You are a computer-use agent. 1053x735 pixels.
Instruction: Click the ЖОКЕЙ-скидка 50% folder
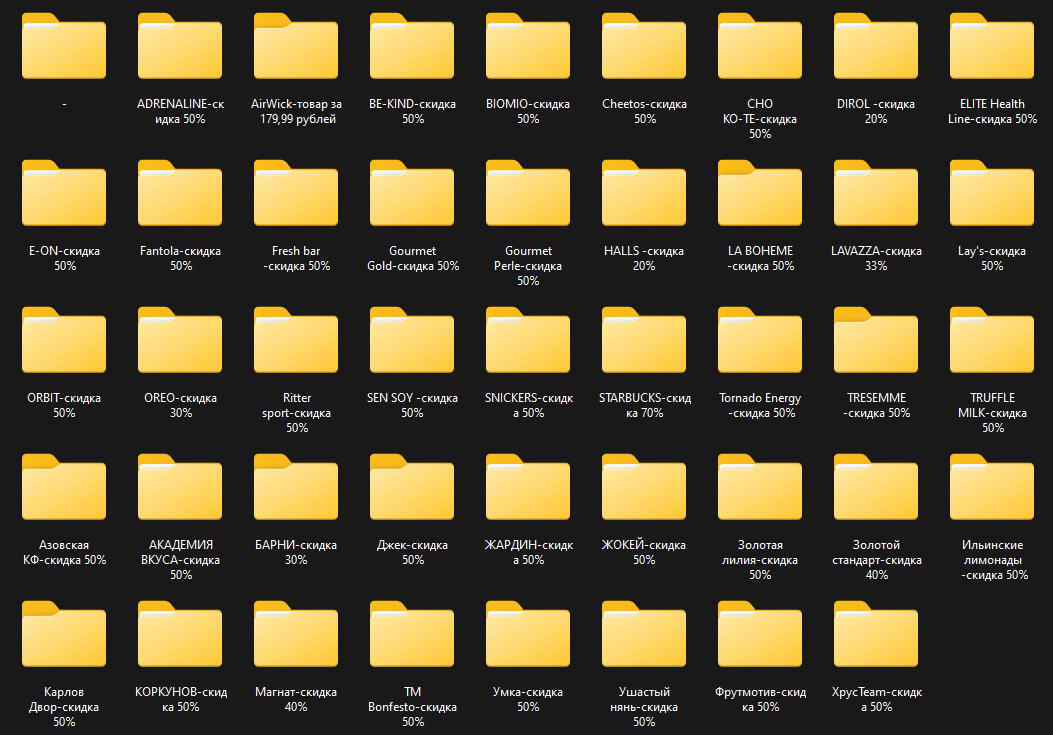click(644, 487)
